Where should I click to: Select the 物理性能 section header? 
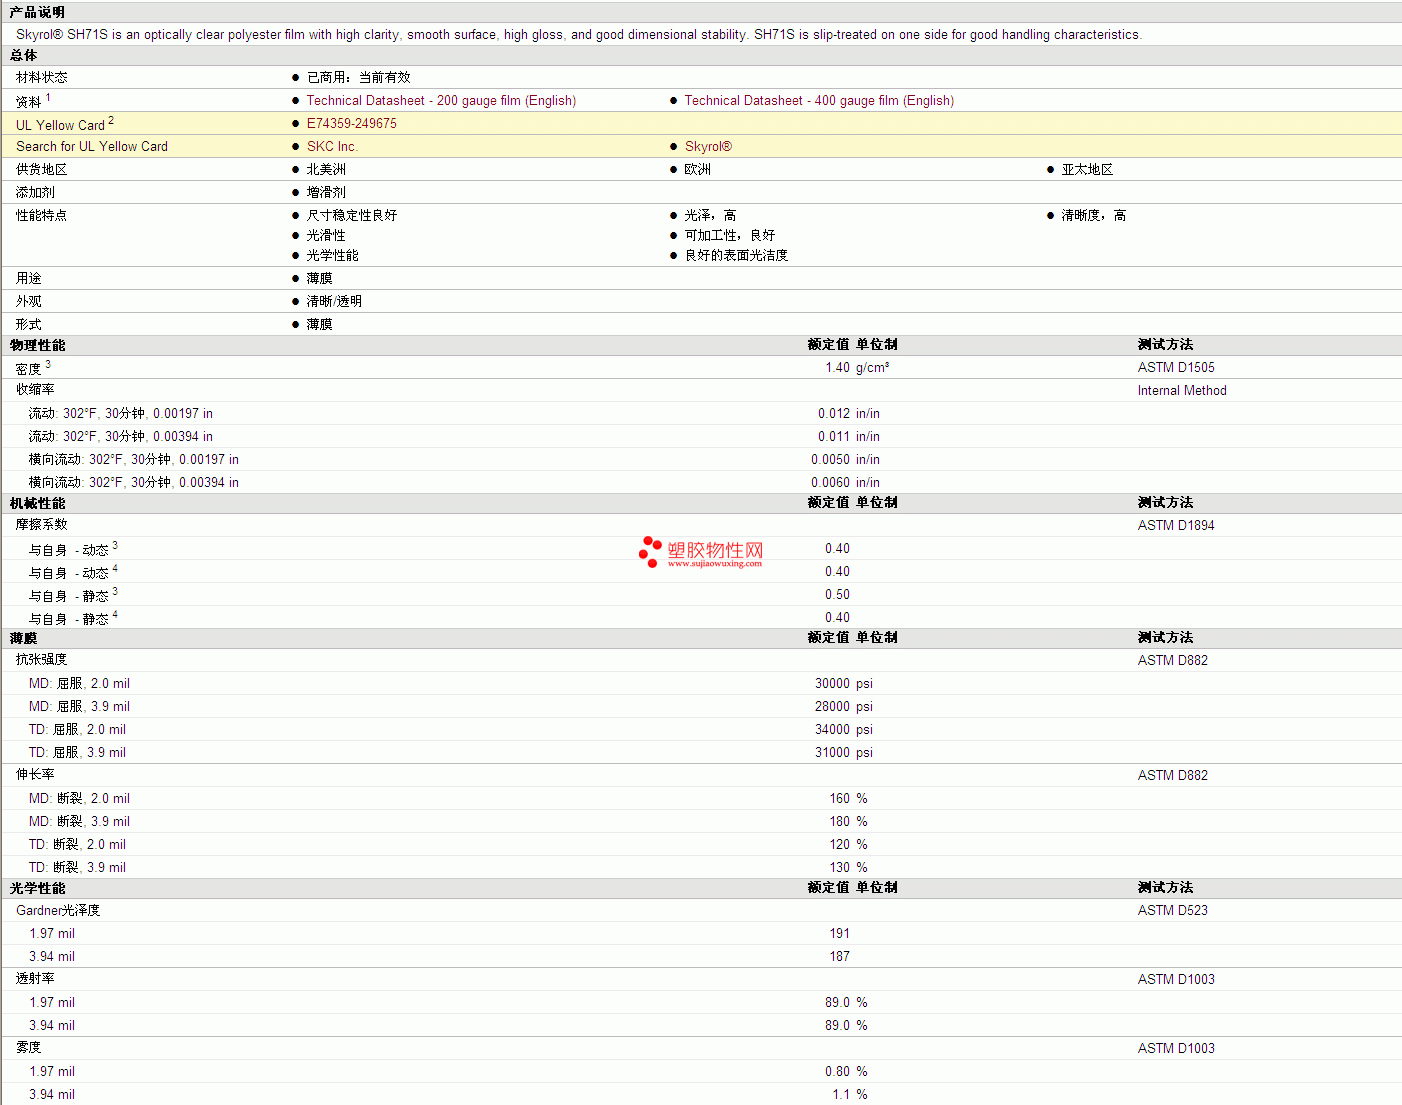tap(37, 345)
